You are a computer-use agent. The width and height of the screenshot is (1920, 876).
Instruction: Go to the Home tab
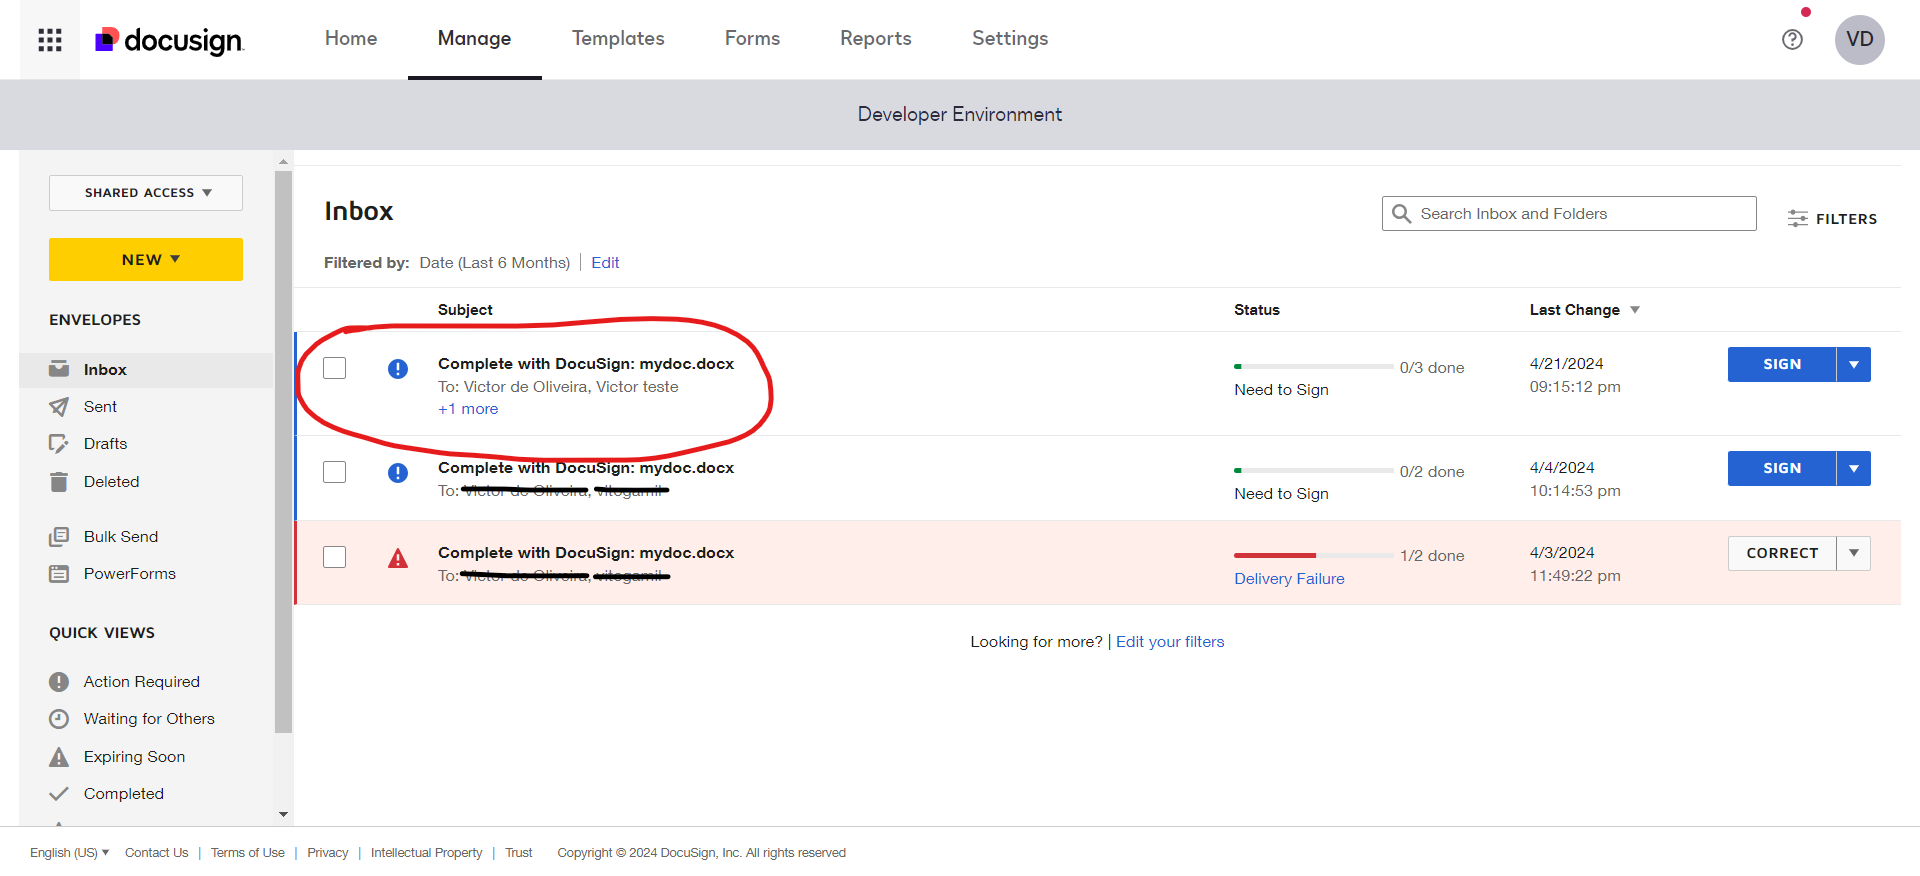[x=351, y=38]
